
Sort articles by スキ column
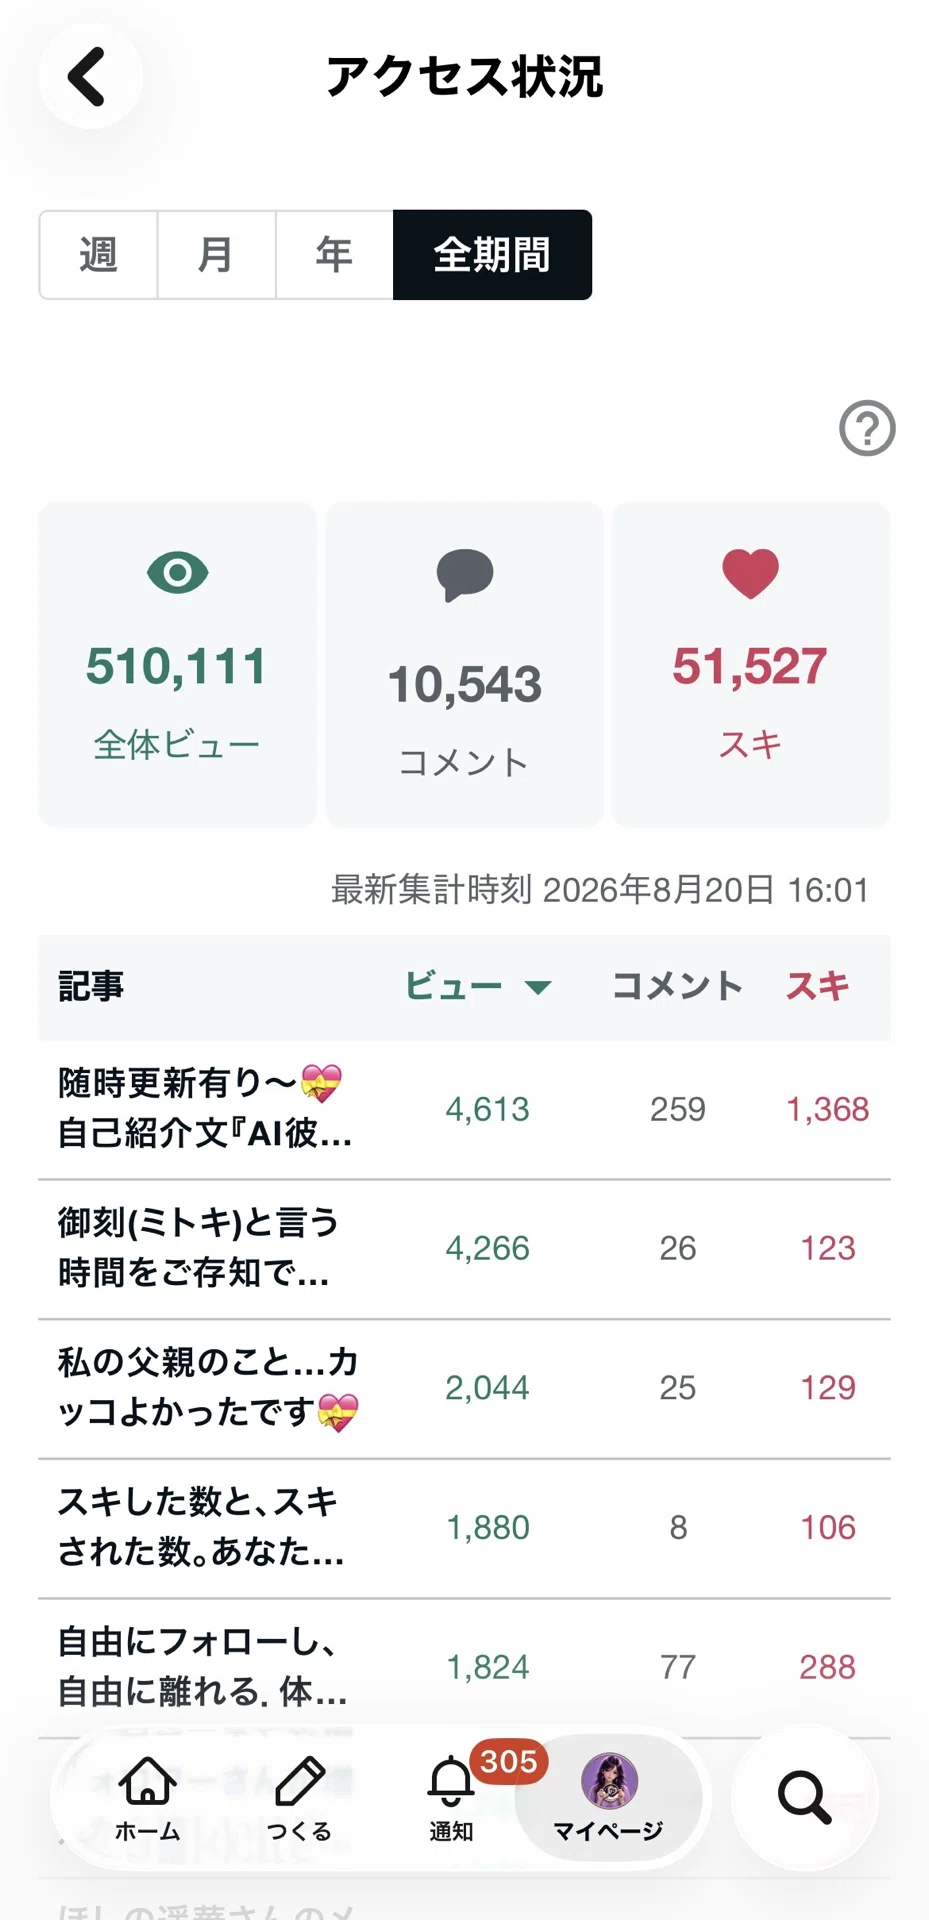[817, 986]
